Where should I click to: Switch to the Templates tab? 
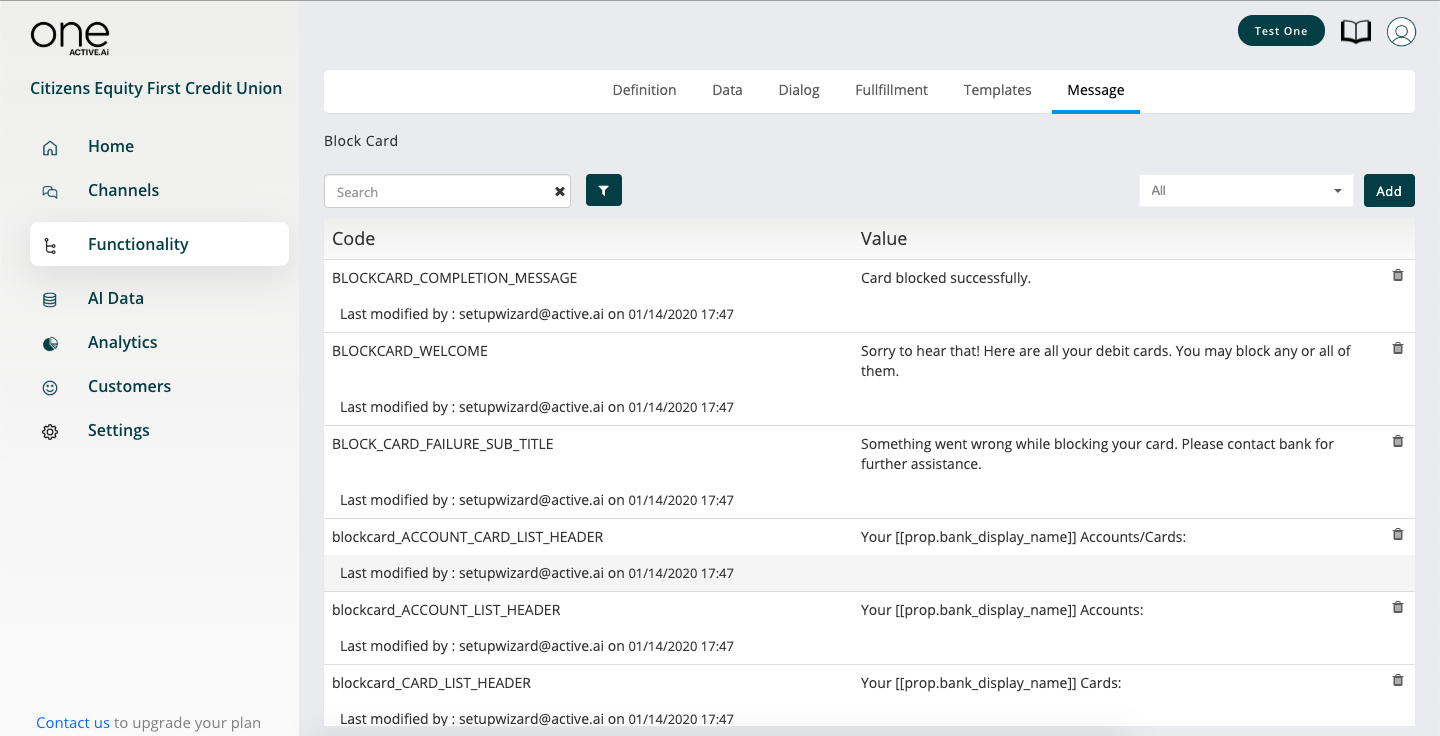(997, 90)
